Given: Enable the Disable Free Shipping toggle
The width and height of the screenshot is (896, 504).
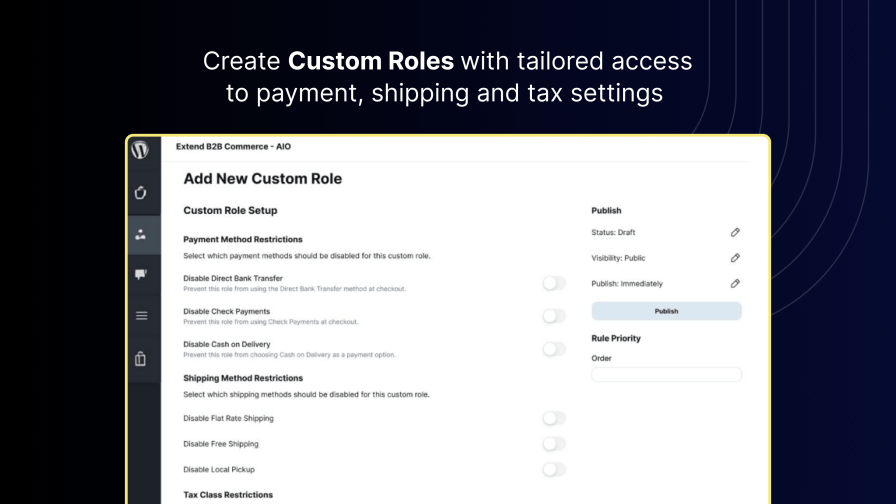Looking at the screenshot, I should tap(554, 444).
